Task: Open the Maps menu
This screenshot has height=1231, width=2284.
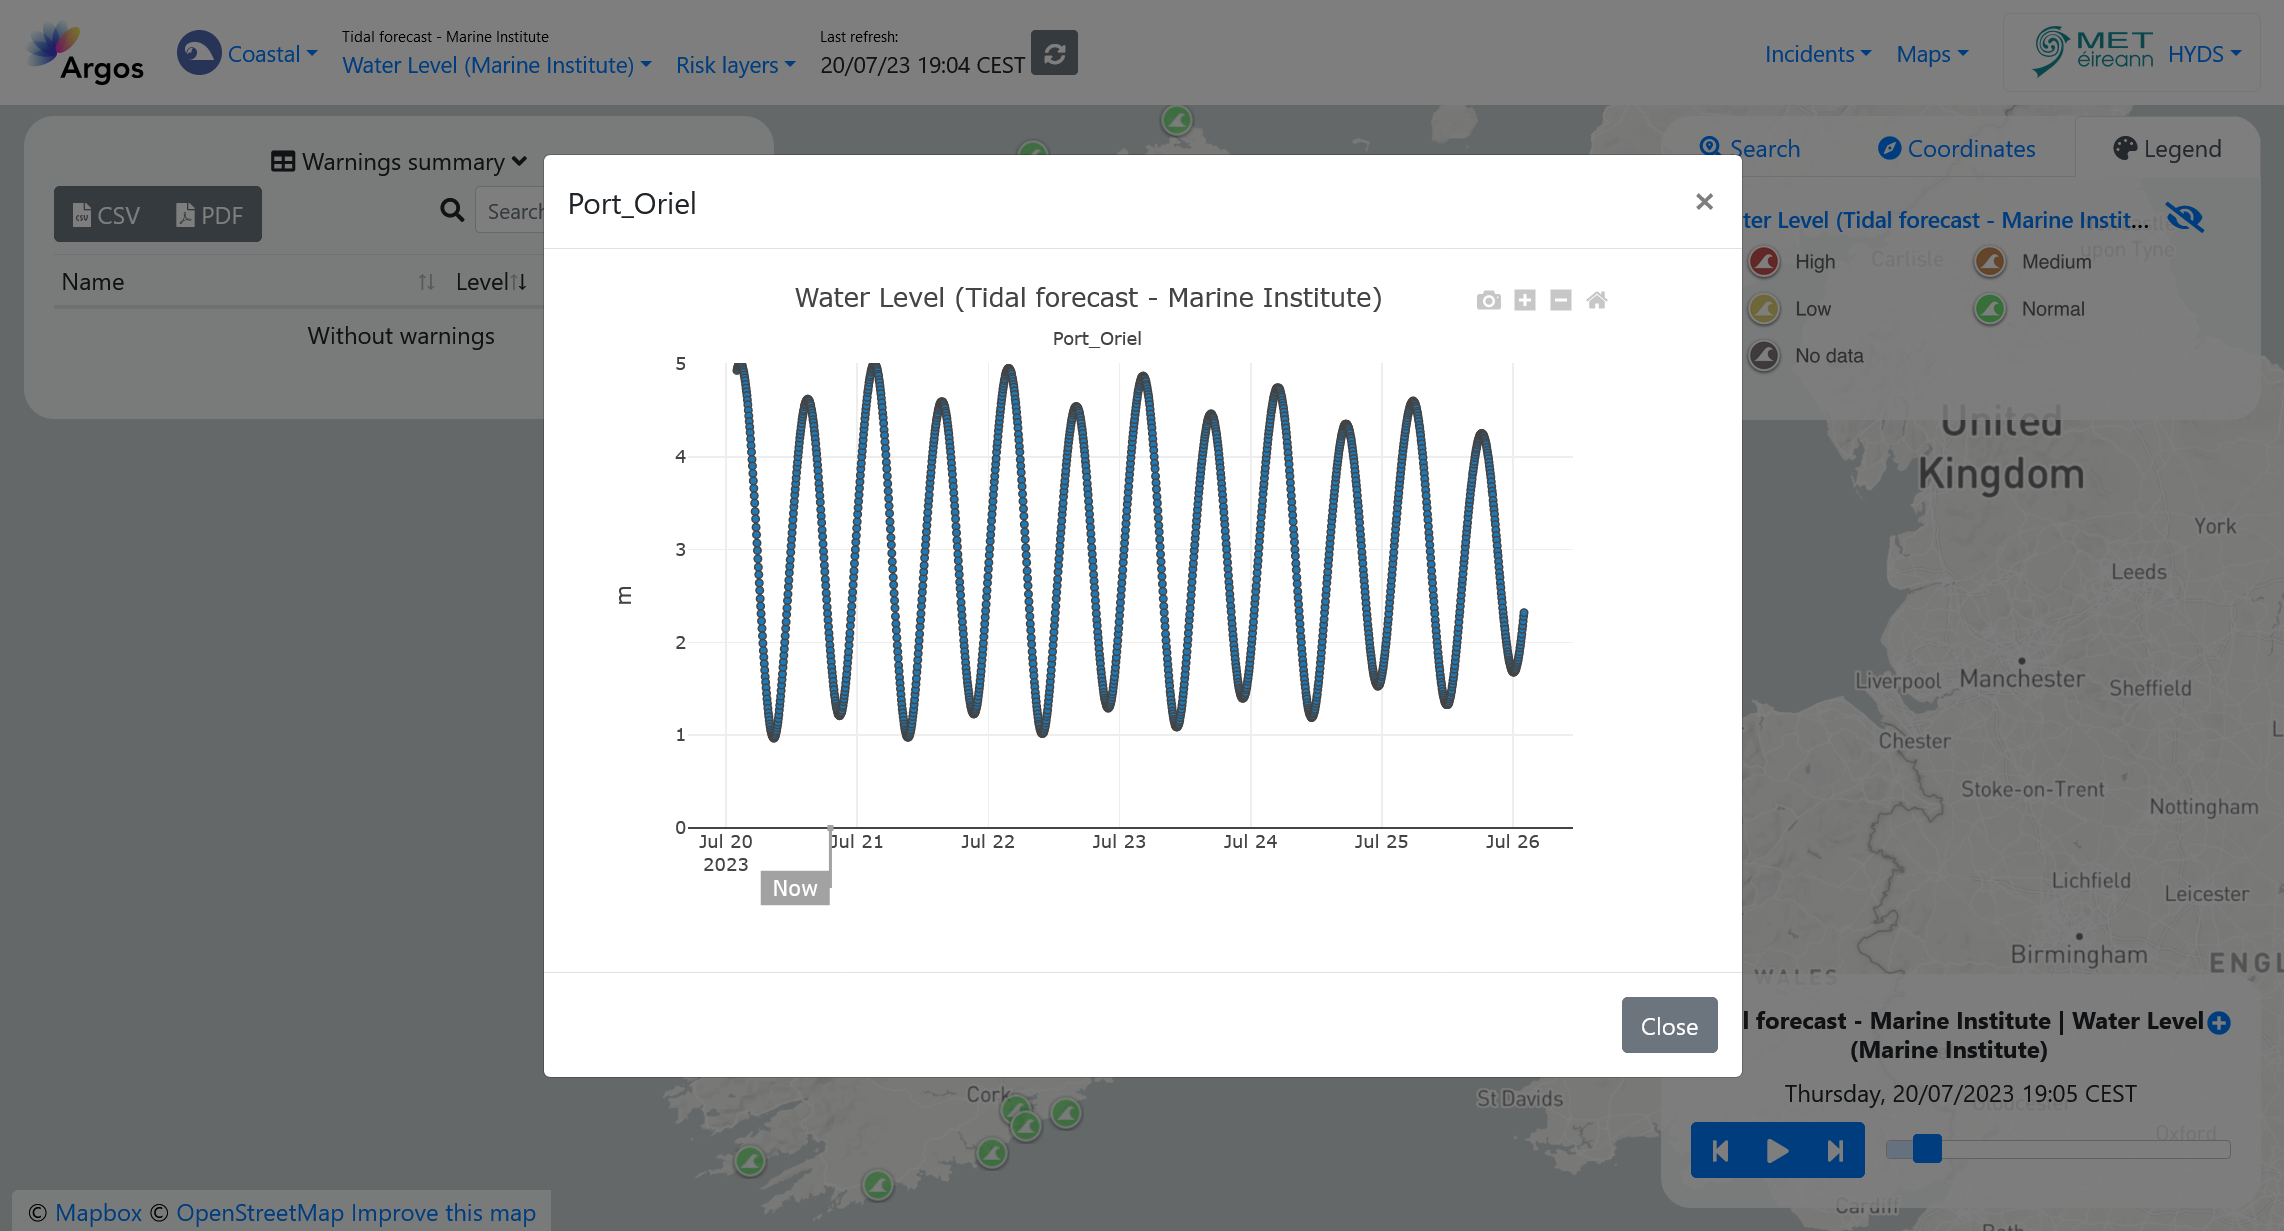Action: [1932, 52]
